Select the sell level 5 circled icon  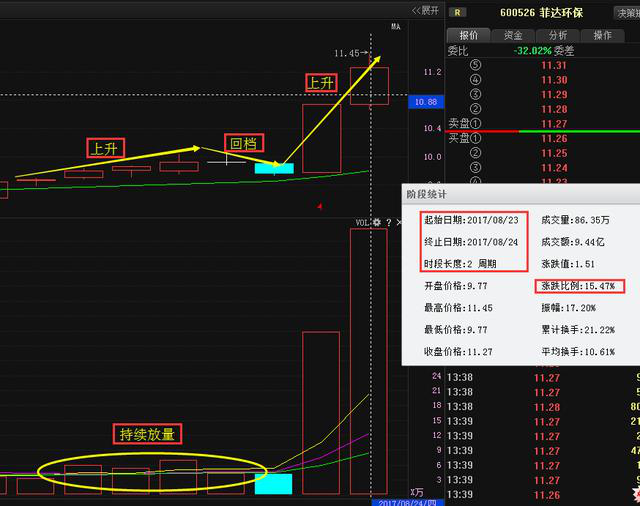point(477,66)
